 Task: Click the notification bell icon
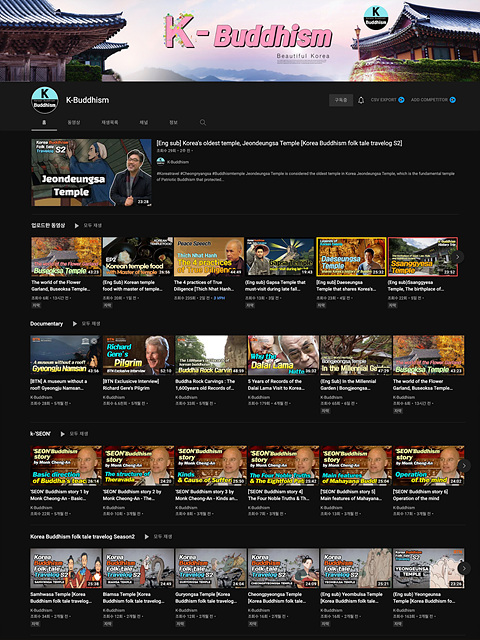tap(361, 100)
